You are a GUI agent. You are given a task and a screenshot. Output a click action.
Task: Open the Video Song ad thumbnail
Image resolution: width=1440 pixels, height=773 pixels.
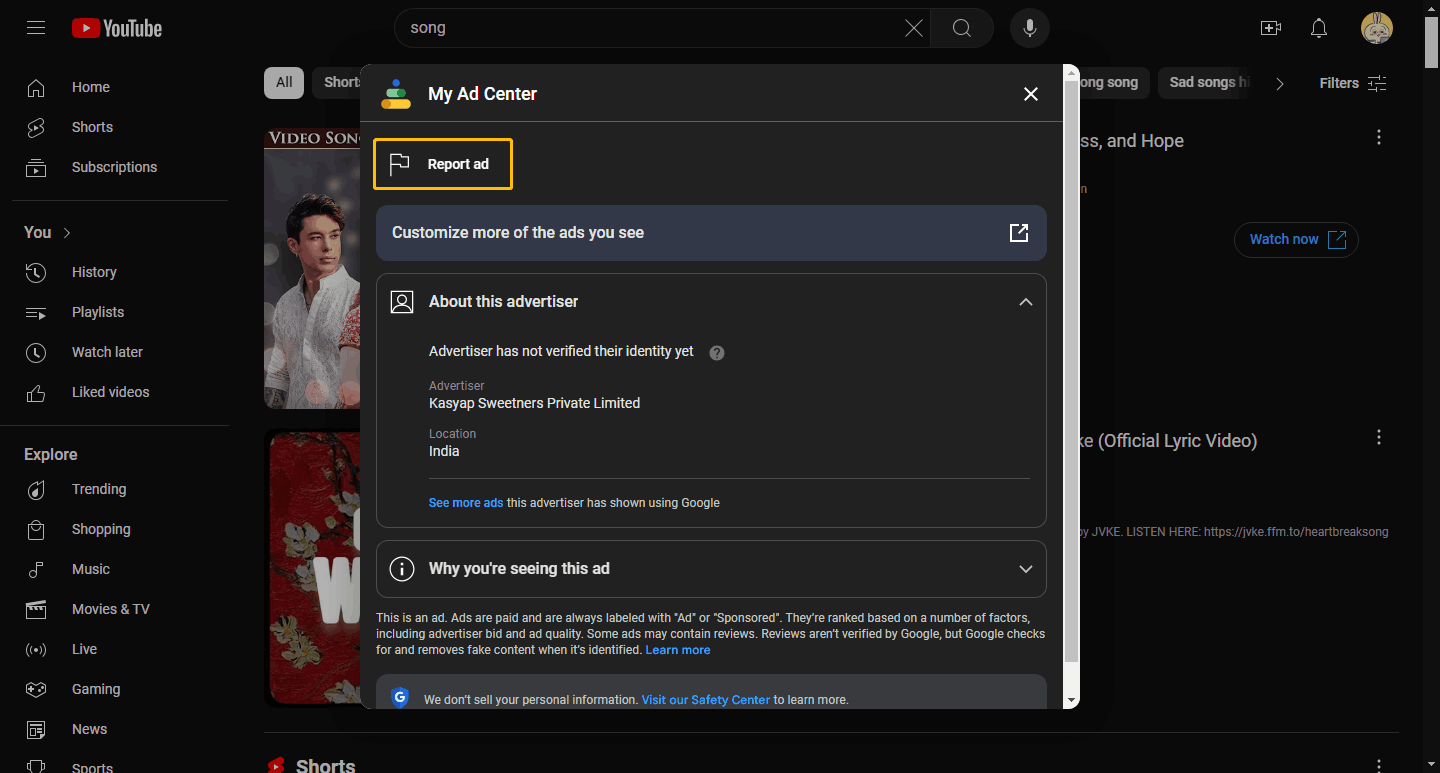click(312, 269)
